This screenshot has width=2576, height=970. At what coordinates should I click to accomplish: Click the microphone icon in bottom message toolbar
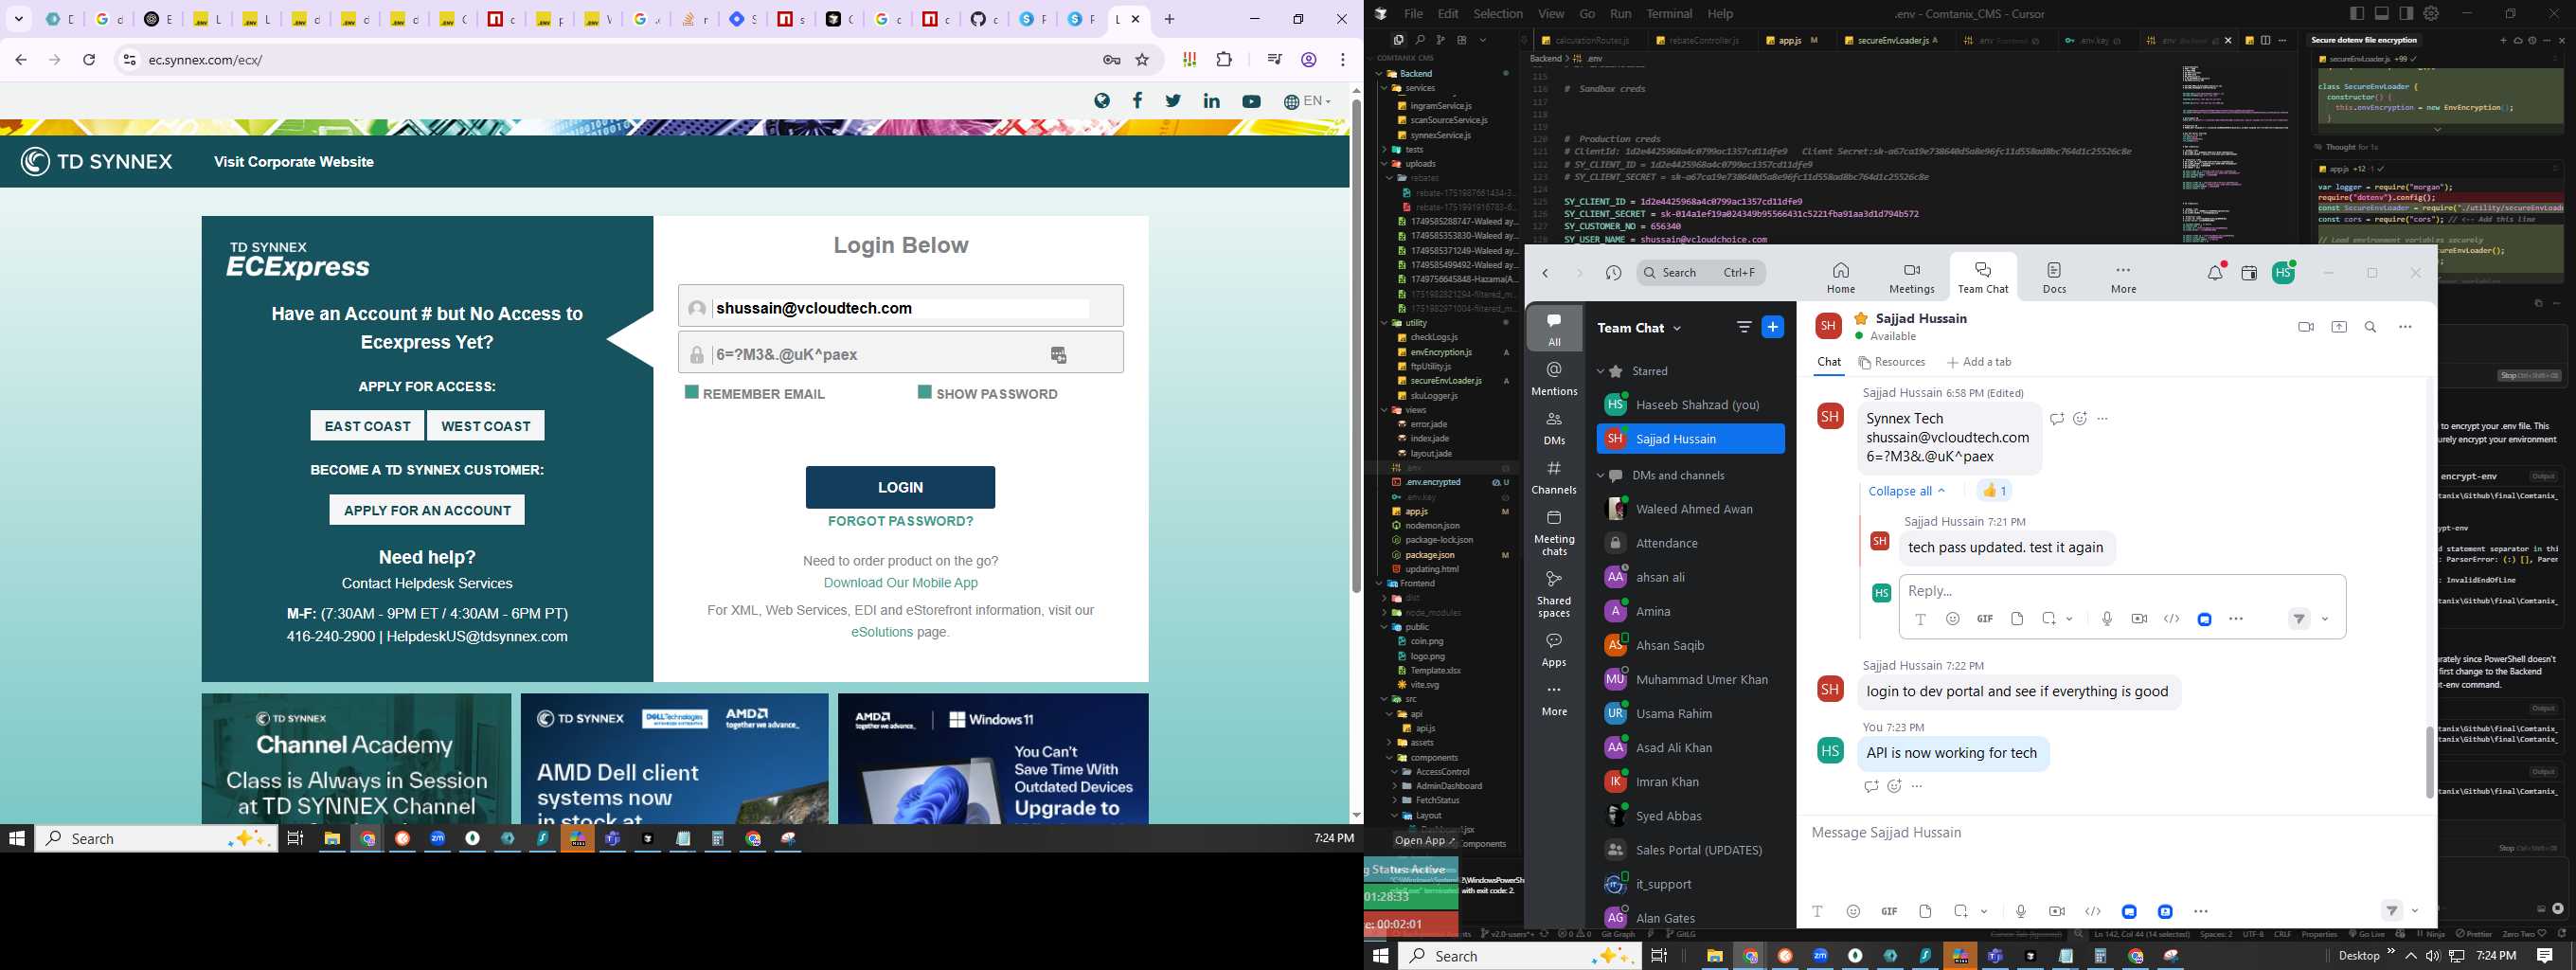pos(2021,911)
